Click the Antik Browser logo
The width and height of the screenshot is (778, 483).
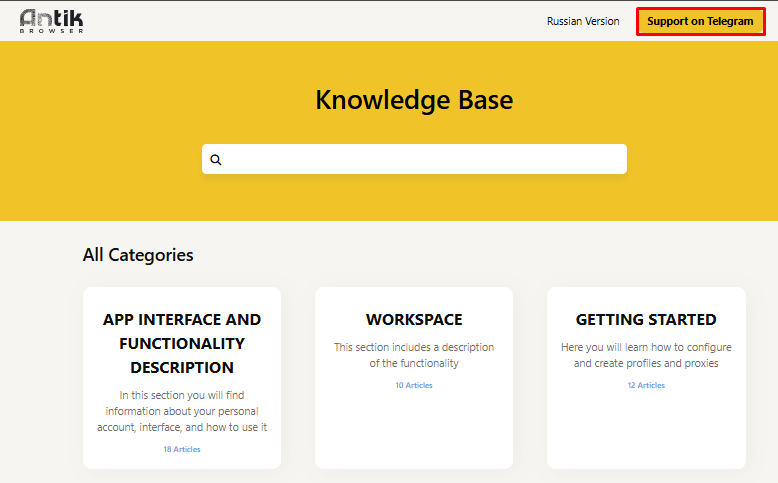(51, 21)
